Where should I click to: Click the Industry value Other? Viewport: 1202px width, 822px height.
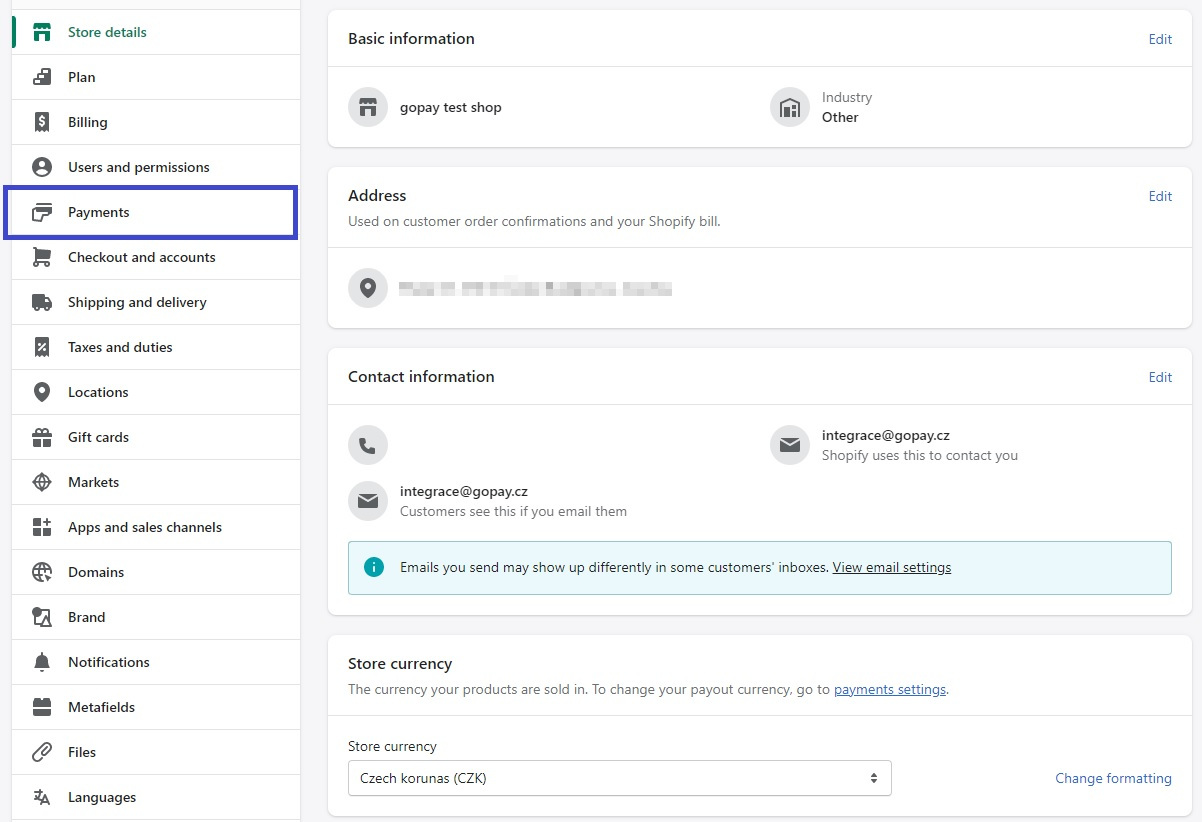840,117
